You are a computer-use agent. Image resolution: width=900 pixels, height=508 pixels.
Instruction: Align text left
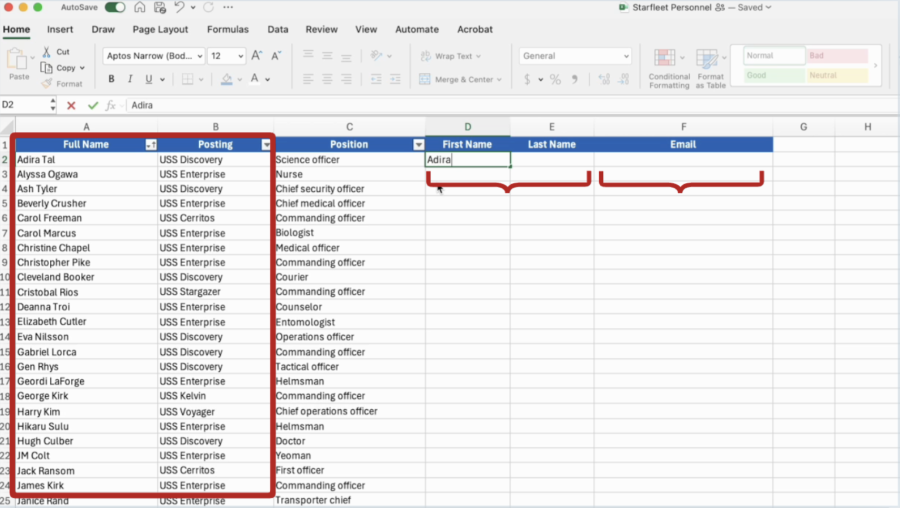pyautogui.click(x=308, y=79)
